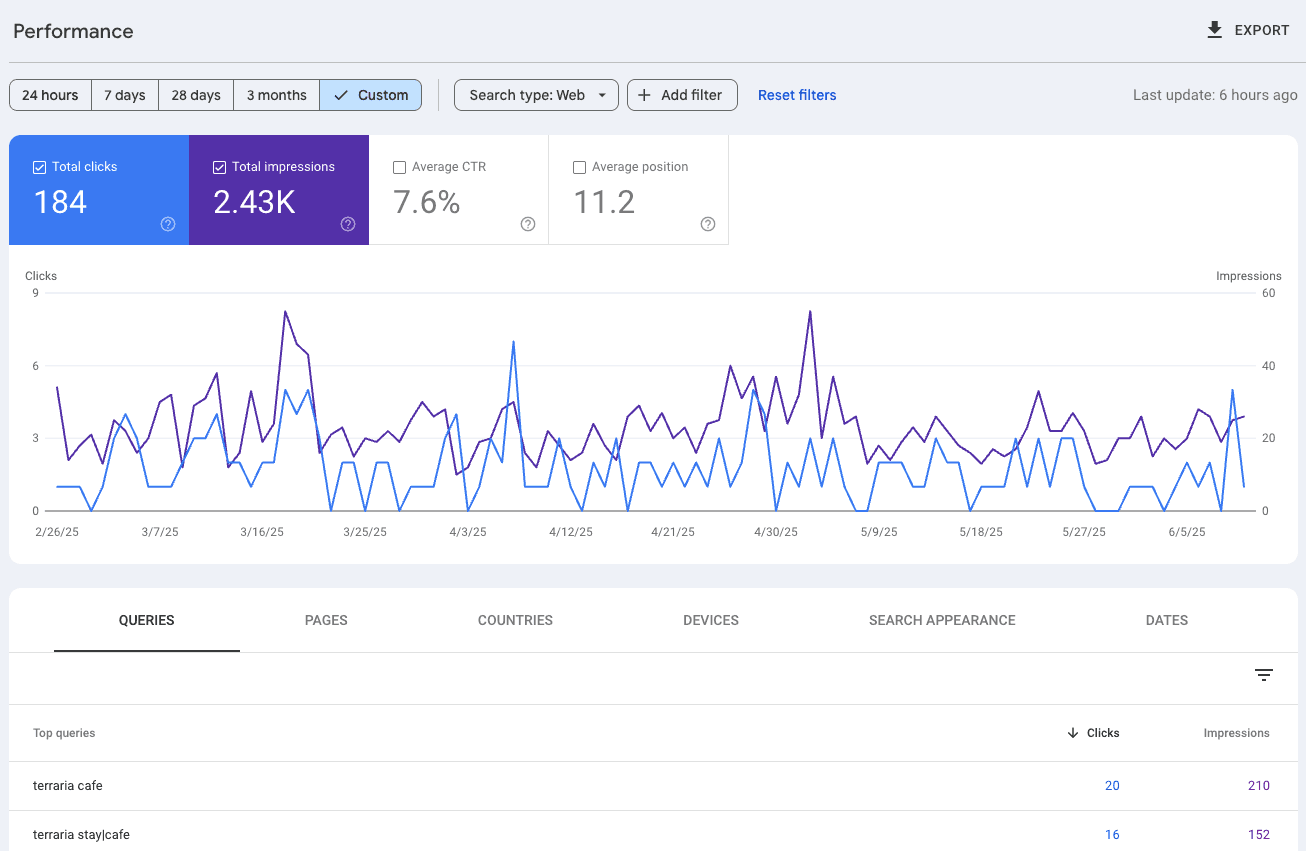Click the Top queries column header

coord(64,733)
